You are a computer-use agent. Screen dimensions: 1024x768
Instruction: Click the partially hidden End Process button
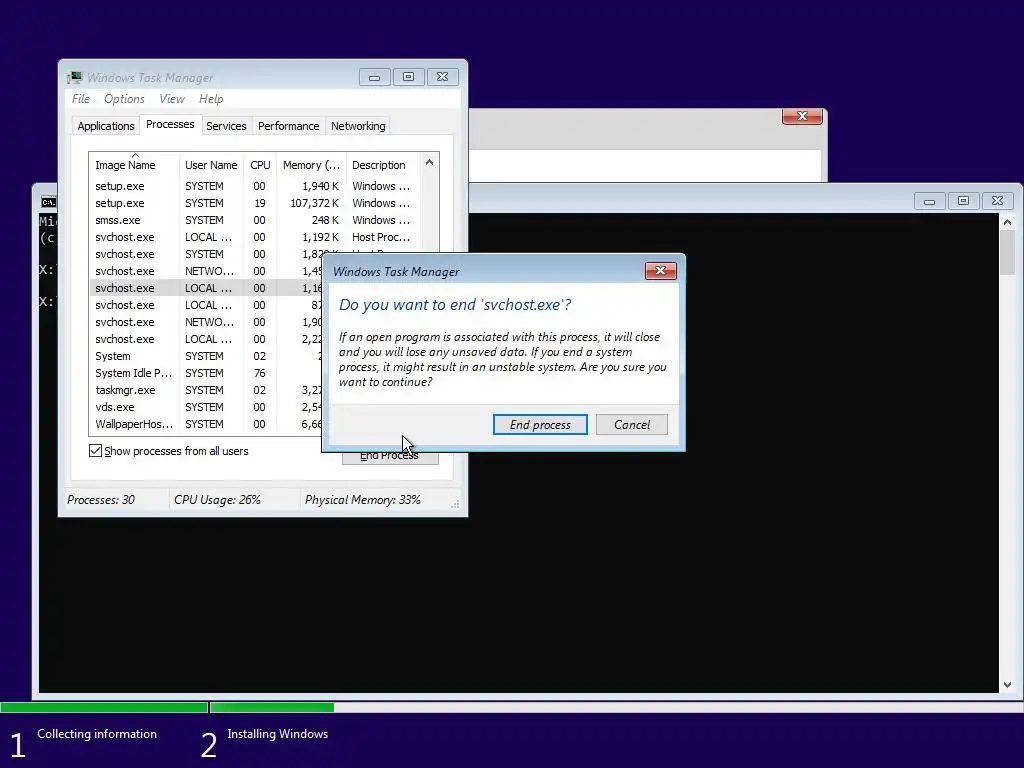[x=390, y=457]
